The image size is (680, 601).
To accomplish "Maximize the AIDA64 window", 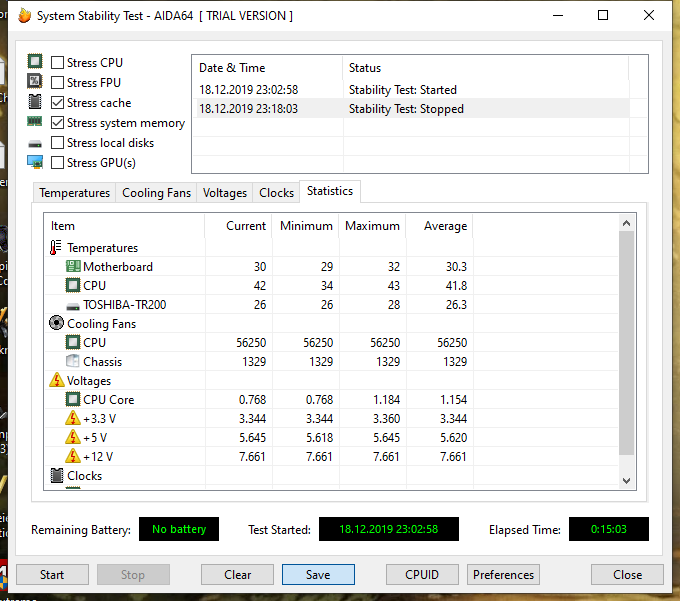I will tap(603, 15).
